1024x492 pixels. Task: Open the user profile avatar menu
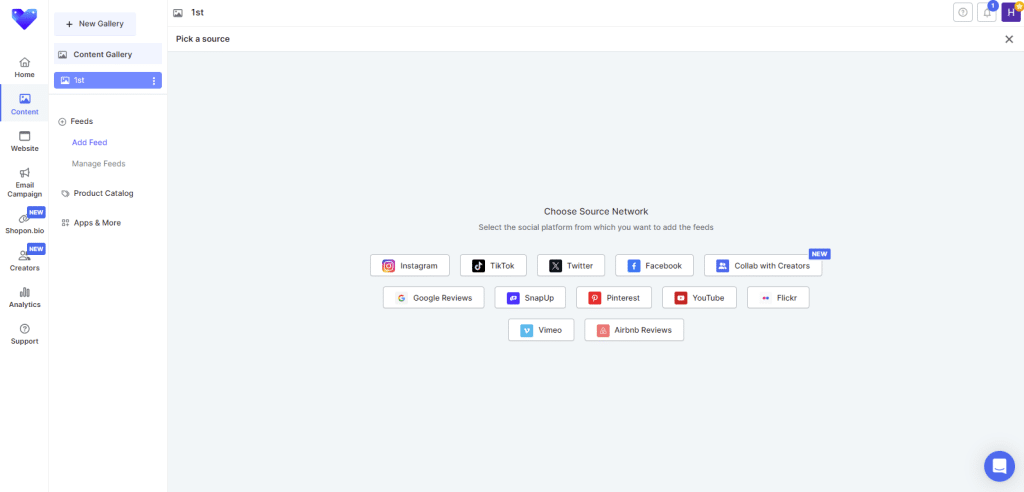point(1011,12)
